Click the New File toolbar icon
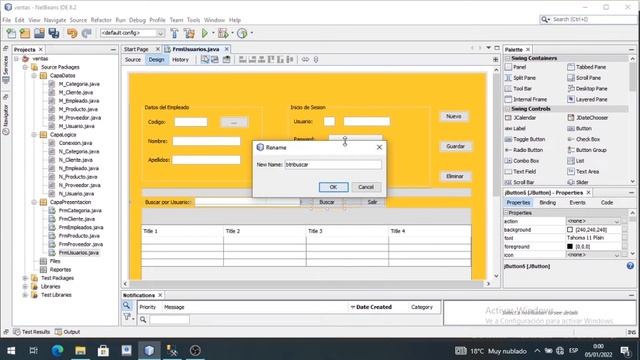 tap(11, 33)
